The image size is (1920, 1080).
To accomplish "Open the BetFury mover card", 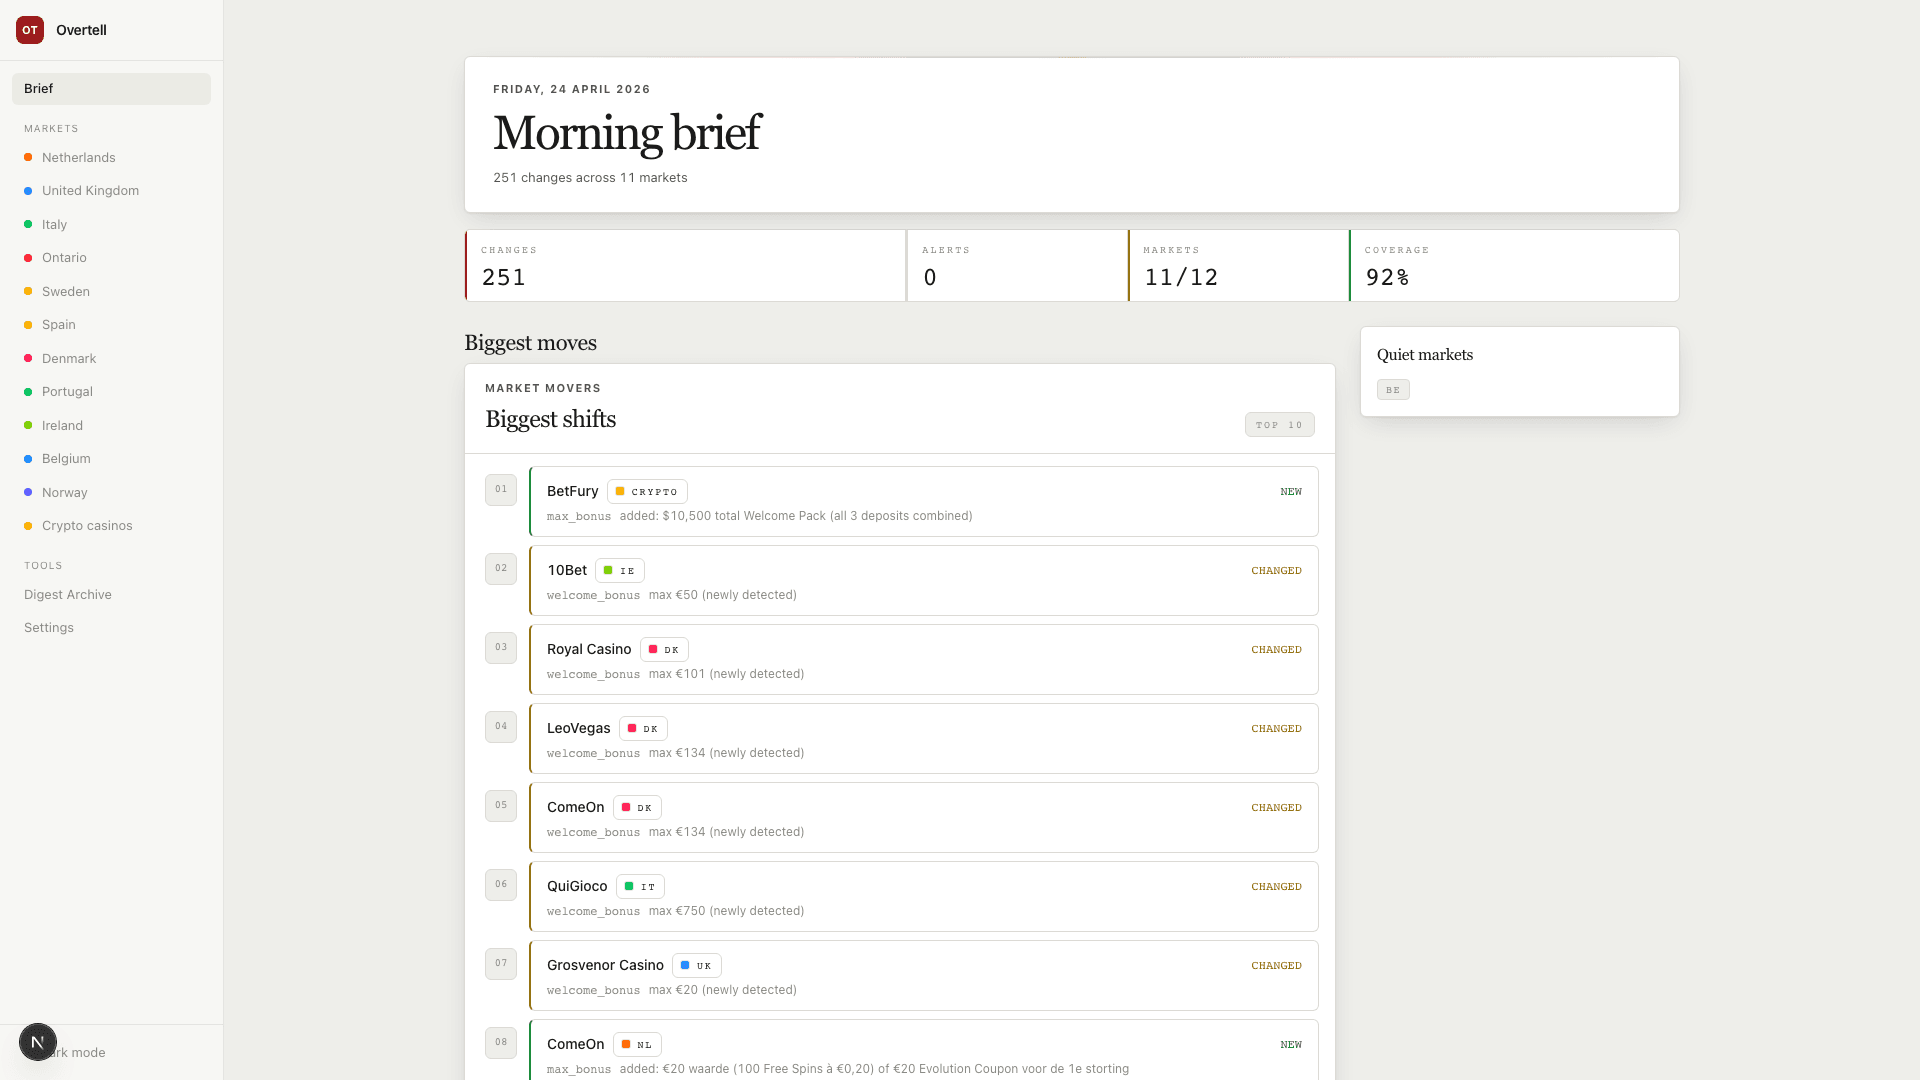I will [923, 502].
